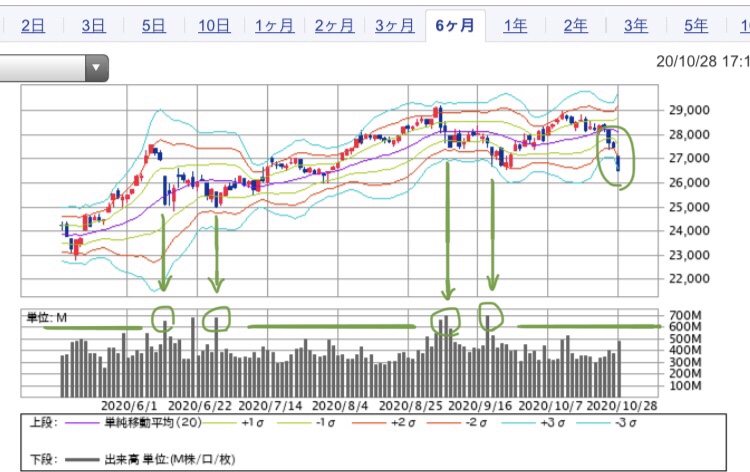The image size is (750, 472).
Task: Open the 3年 chart tab
Action: point(635,26)
